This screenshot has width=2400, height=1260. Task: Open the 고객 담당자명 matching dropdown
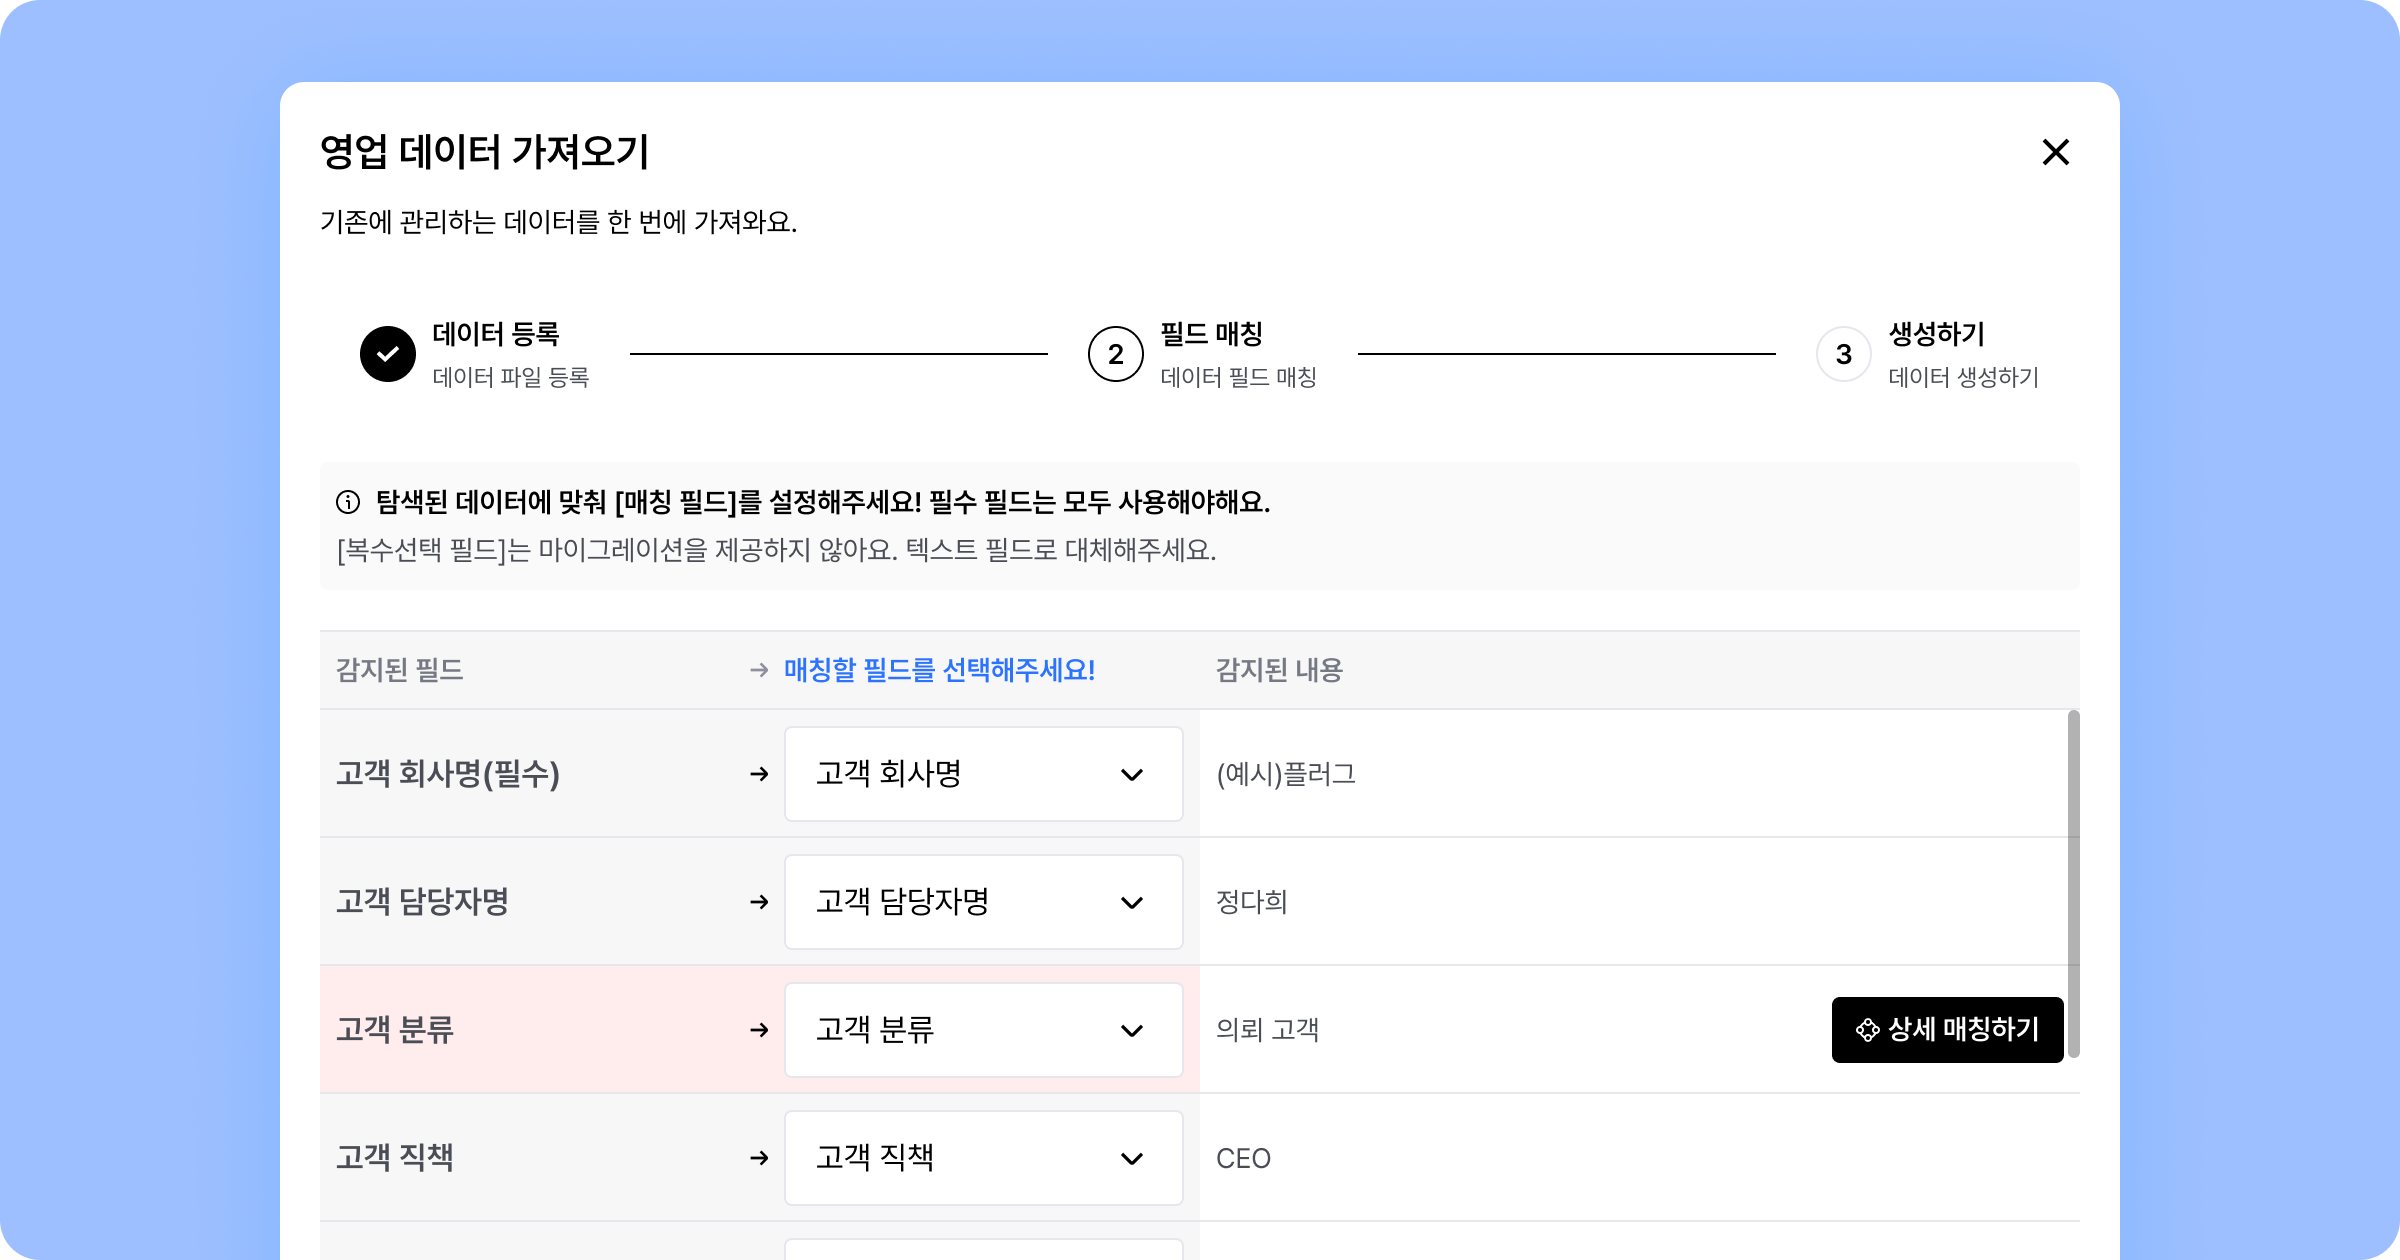[983, 902]
